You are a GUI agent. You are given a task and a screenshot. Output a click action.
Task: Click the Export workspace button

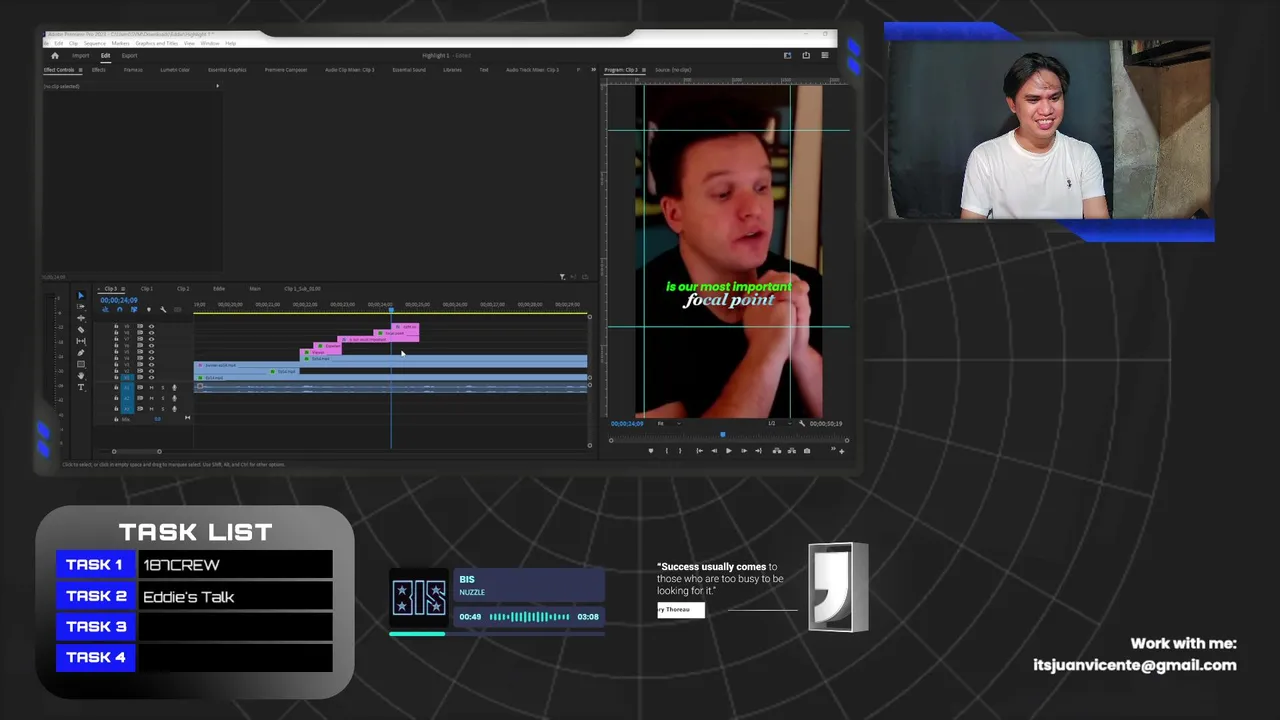(130, 56)
